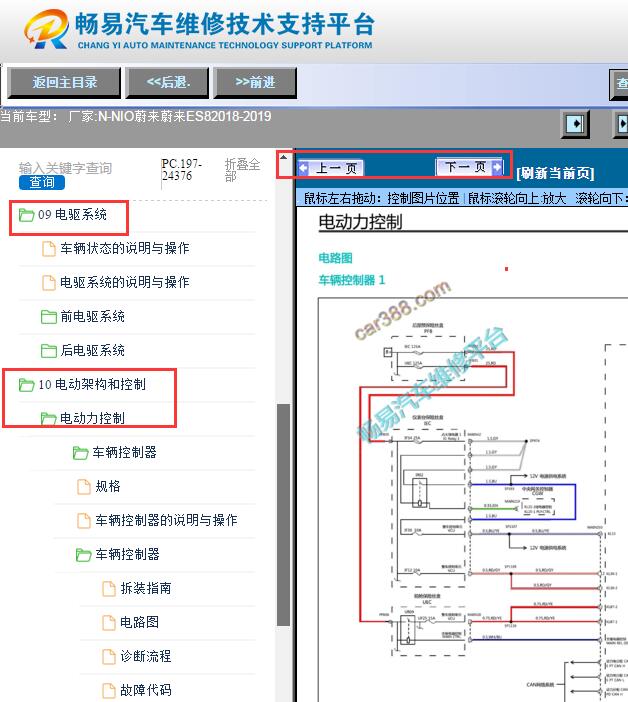Click the page icon beside 故障代码
The width and height of the screenshot is (628, 702).
pos(109,691)
